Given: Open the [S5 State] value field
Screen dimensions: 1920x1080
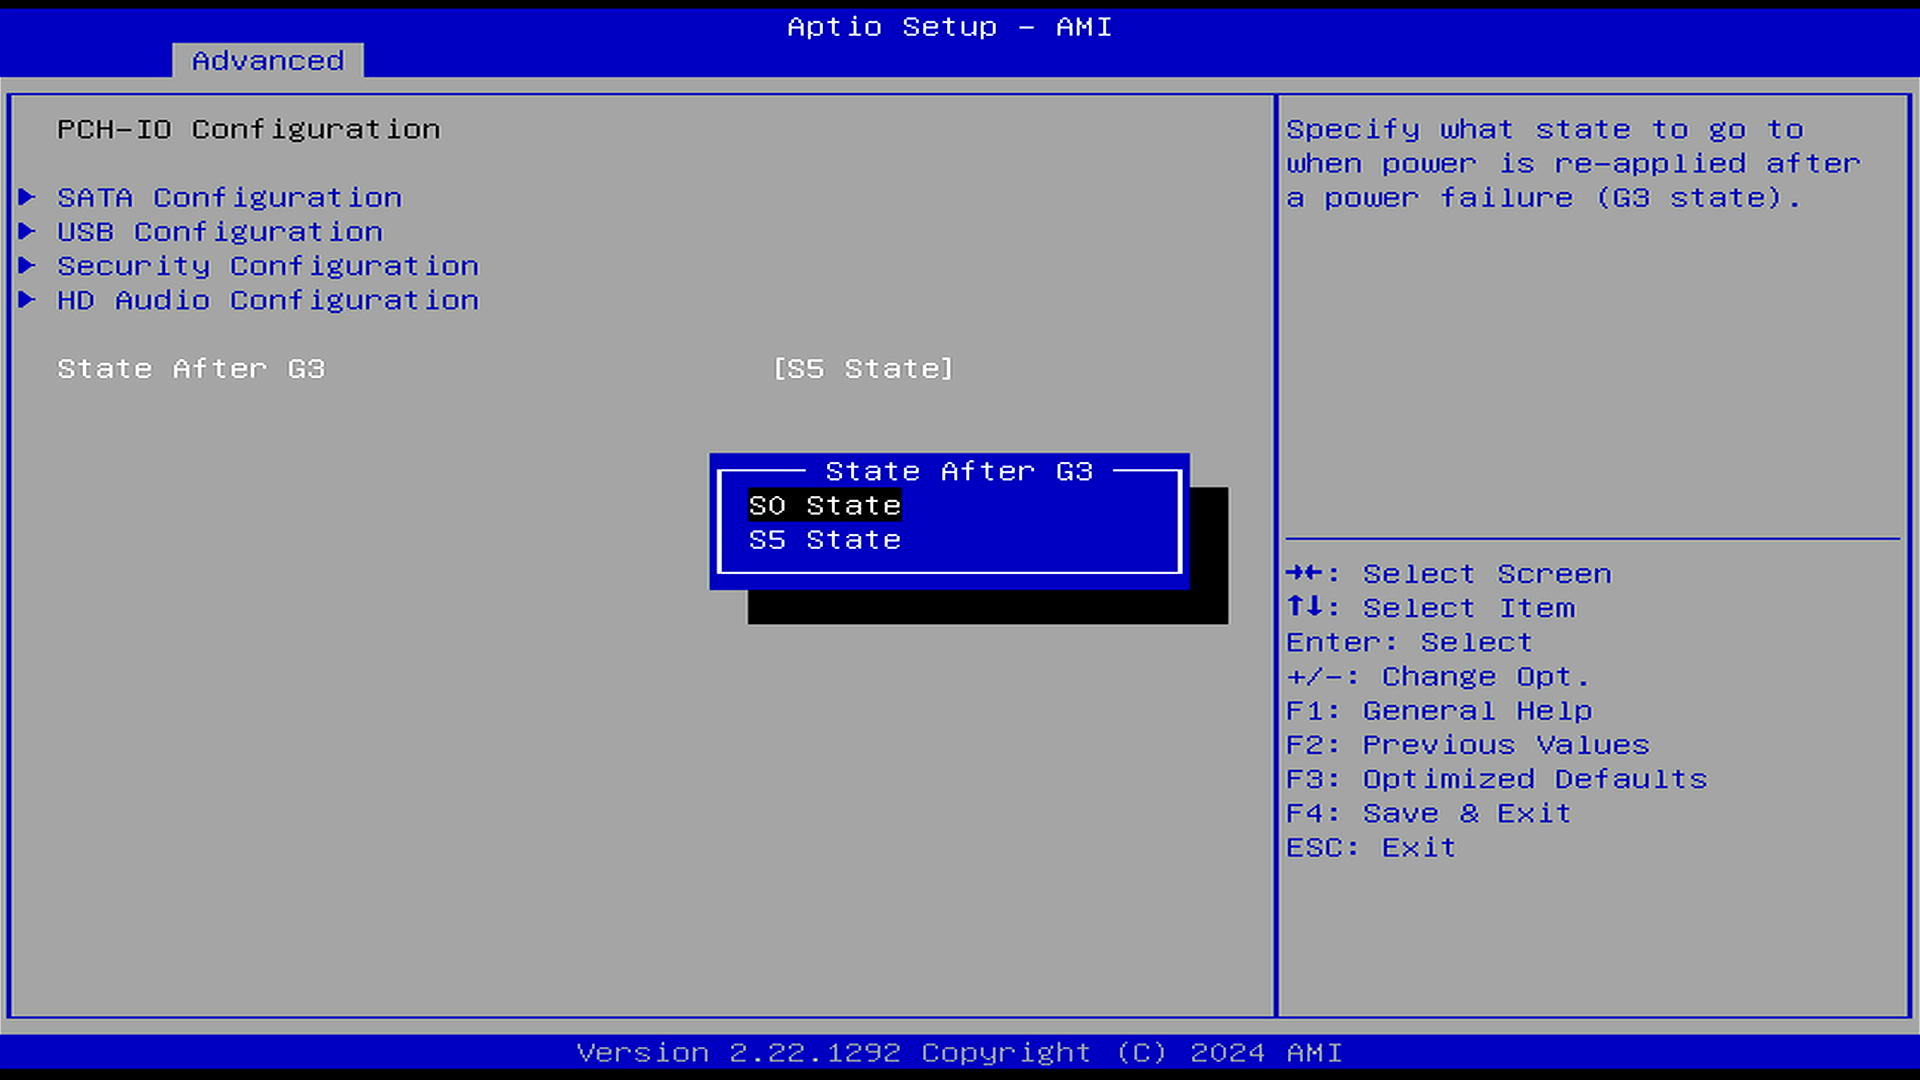Looking at the screenshot, I should [x=863, y=369].
